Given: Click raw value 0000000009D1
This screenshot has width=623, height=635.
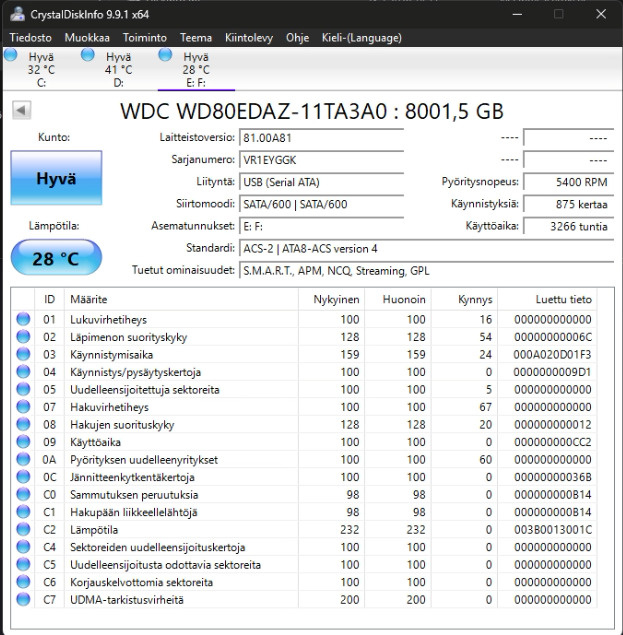Looking at the screenshot, I should point(552,372).
